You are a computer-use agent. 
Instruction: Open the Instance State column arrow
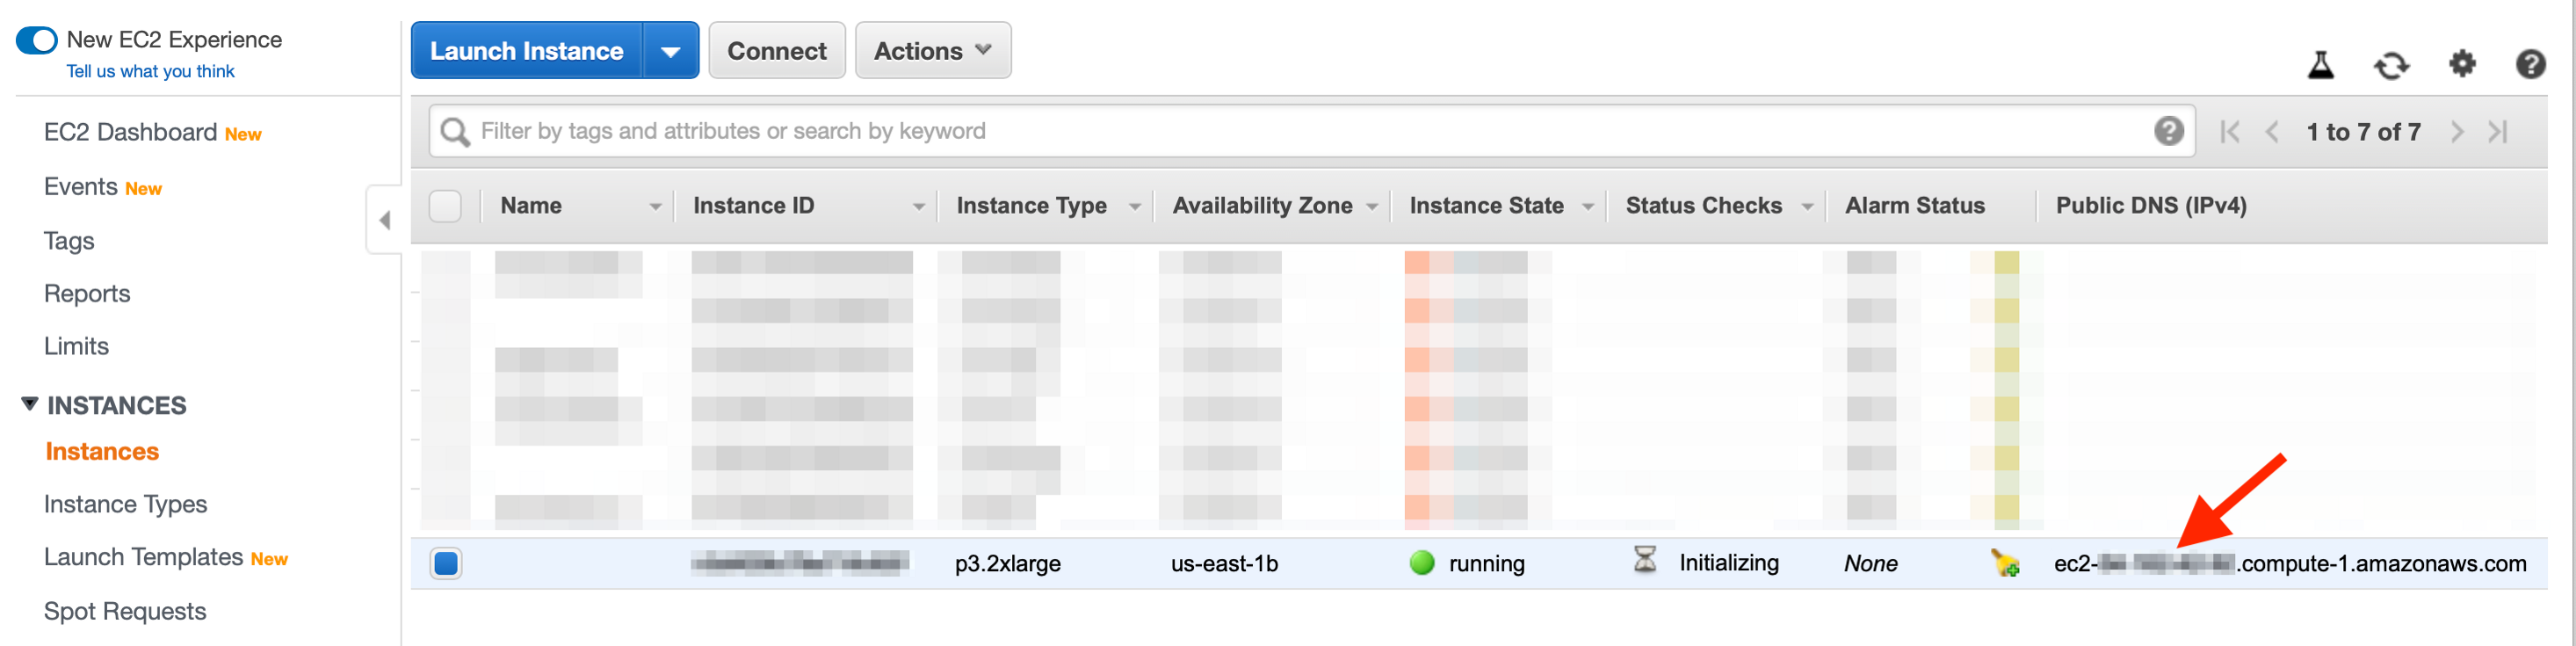(x=1587, y=207)
